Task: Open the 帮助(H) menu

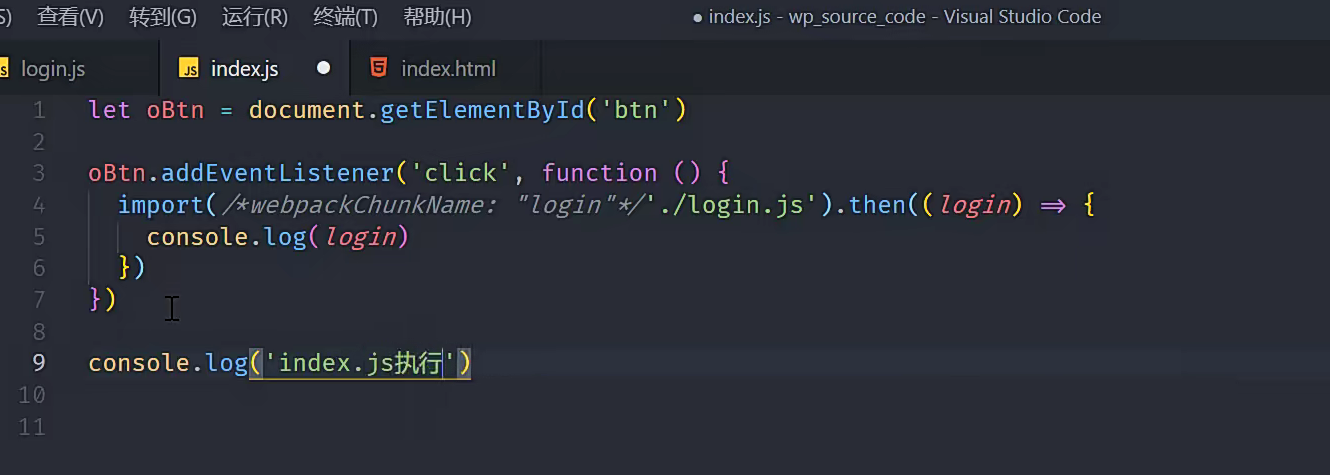Action: point(437,17)
